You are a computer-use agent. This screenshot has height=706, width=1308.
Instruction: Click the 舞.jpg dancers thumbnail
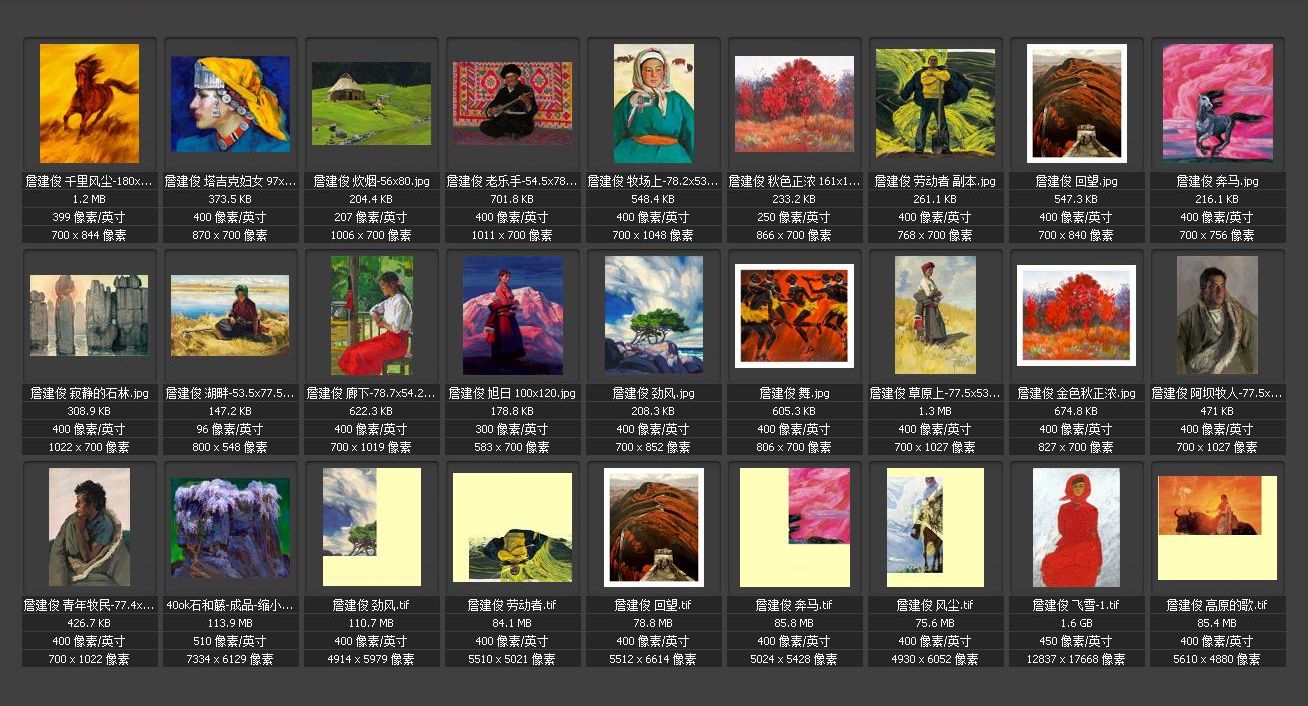[x=794, y=315]
